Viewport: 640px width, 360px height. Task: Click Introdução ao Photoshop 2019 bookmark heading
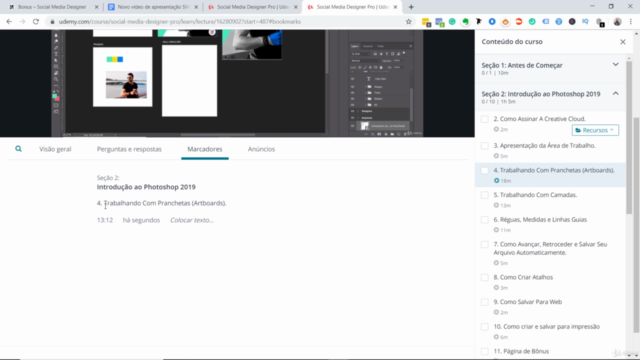[146, 187]
